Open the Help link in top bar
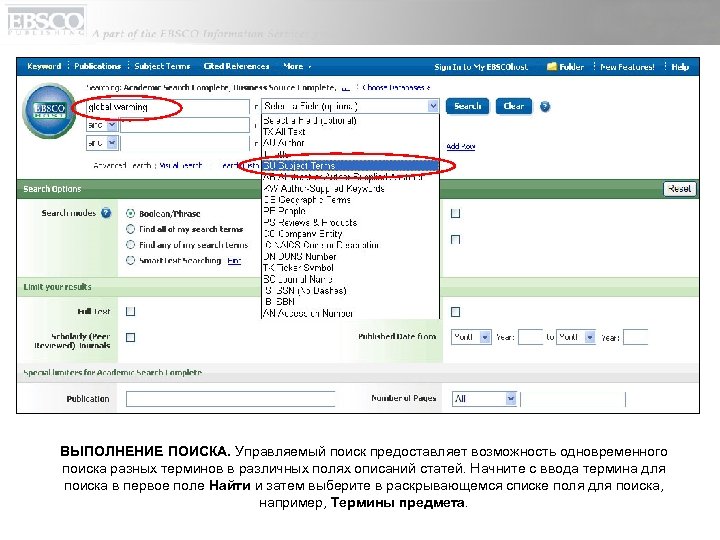This screenshot has width=720, height=540. point(680,67)
